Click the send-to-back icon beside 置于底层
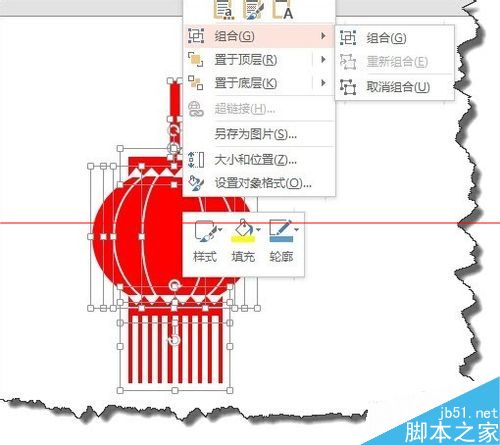500x445 pixels. click(196, 83)
